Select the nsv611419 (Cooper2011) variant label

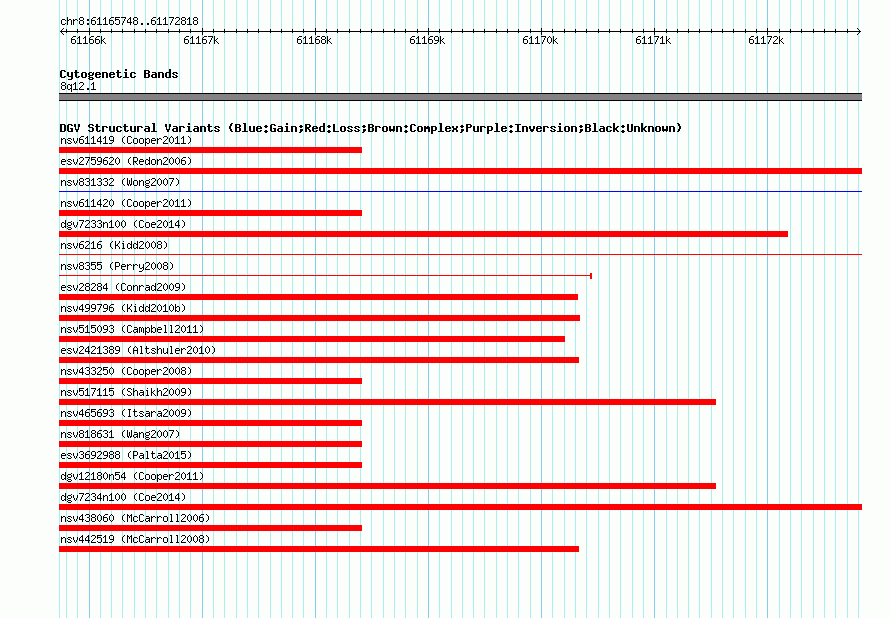[126, 140]
